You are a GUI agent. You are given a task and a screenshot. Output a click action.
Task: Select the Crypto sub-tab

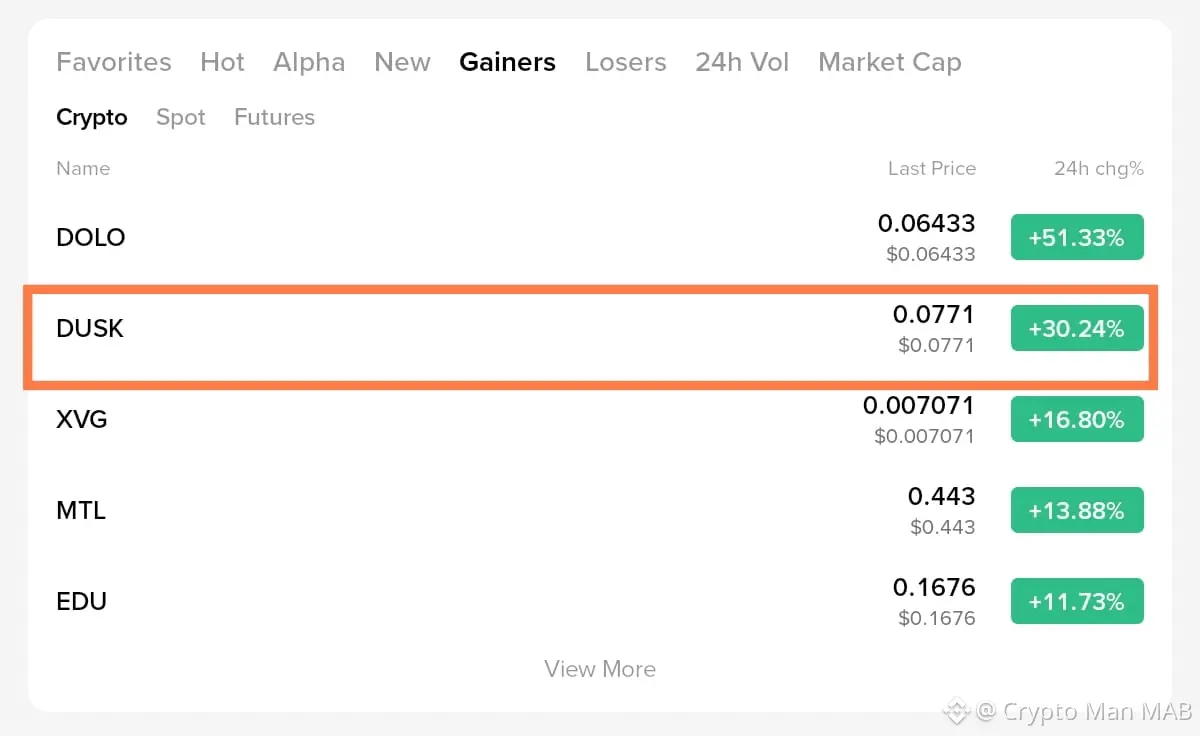pos(92,117)
